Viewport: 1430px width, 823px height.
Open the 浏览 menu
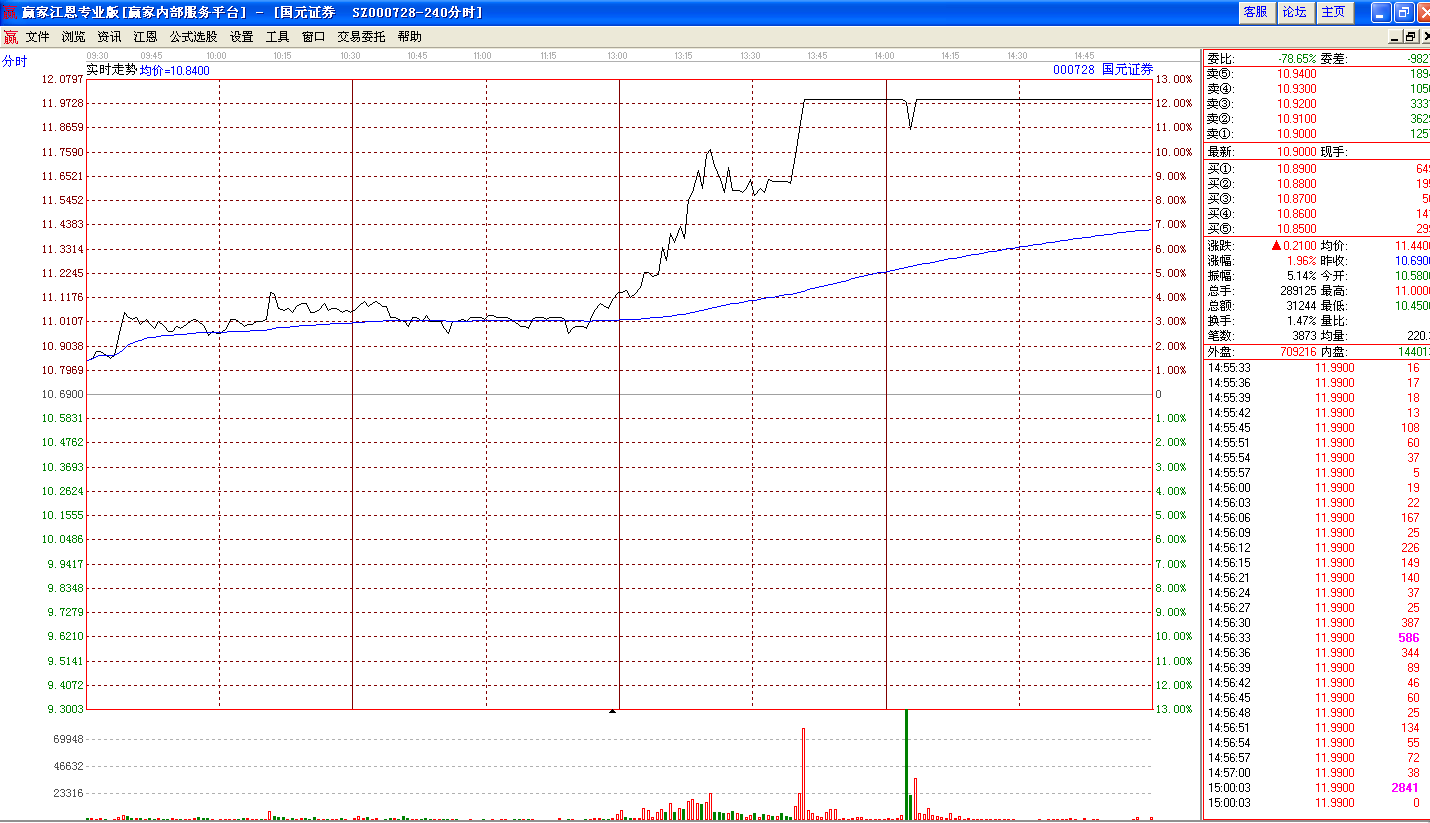[x=73, y=37]
